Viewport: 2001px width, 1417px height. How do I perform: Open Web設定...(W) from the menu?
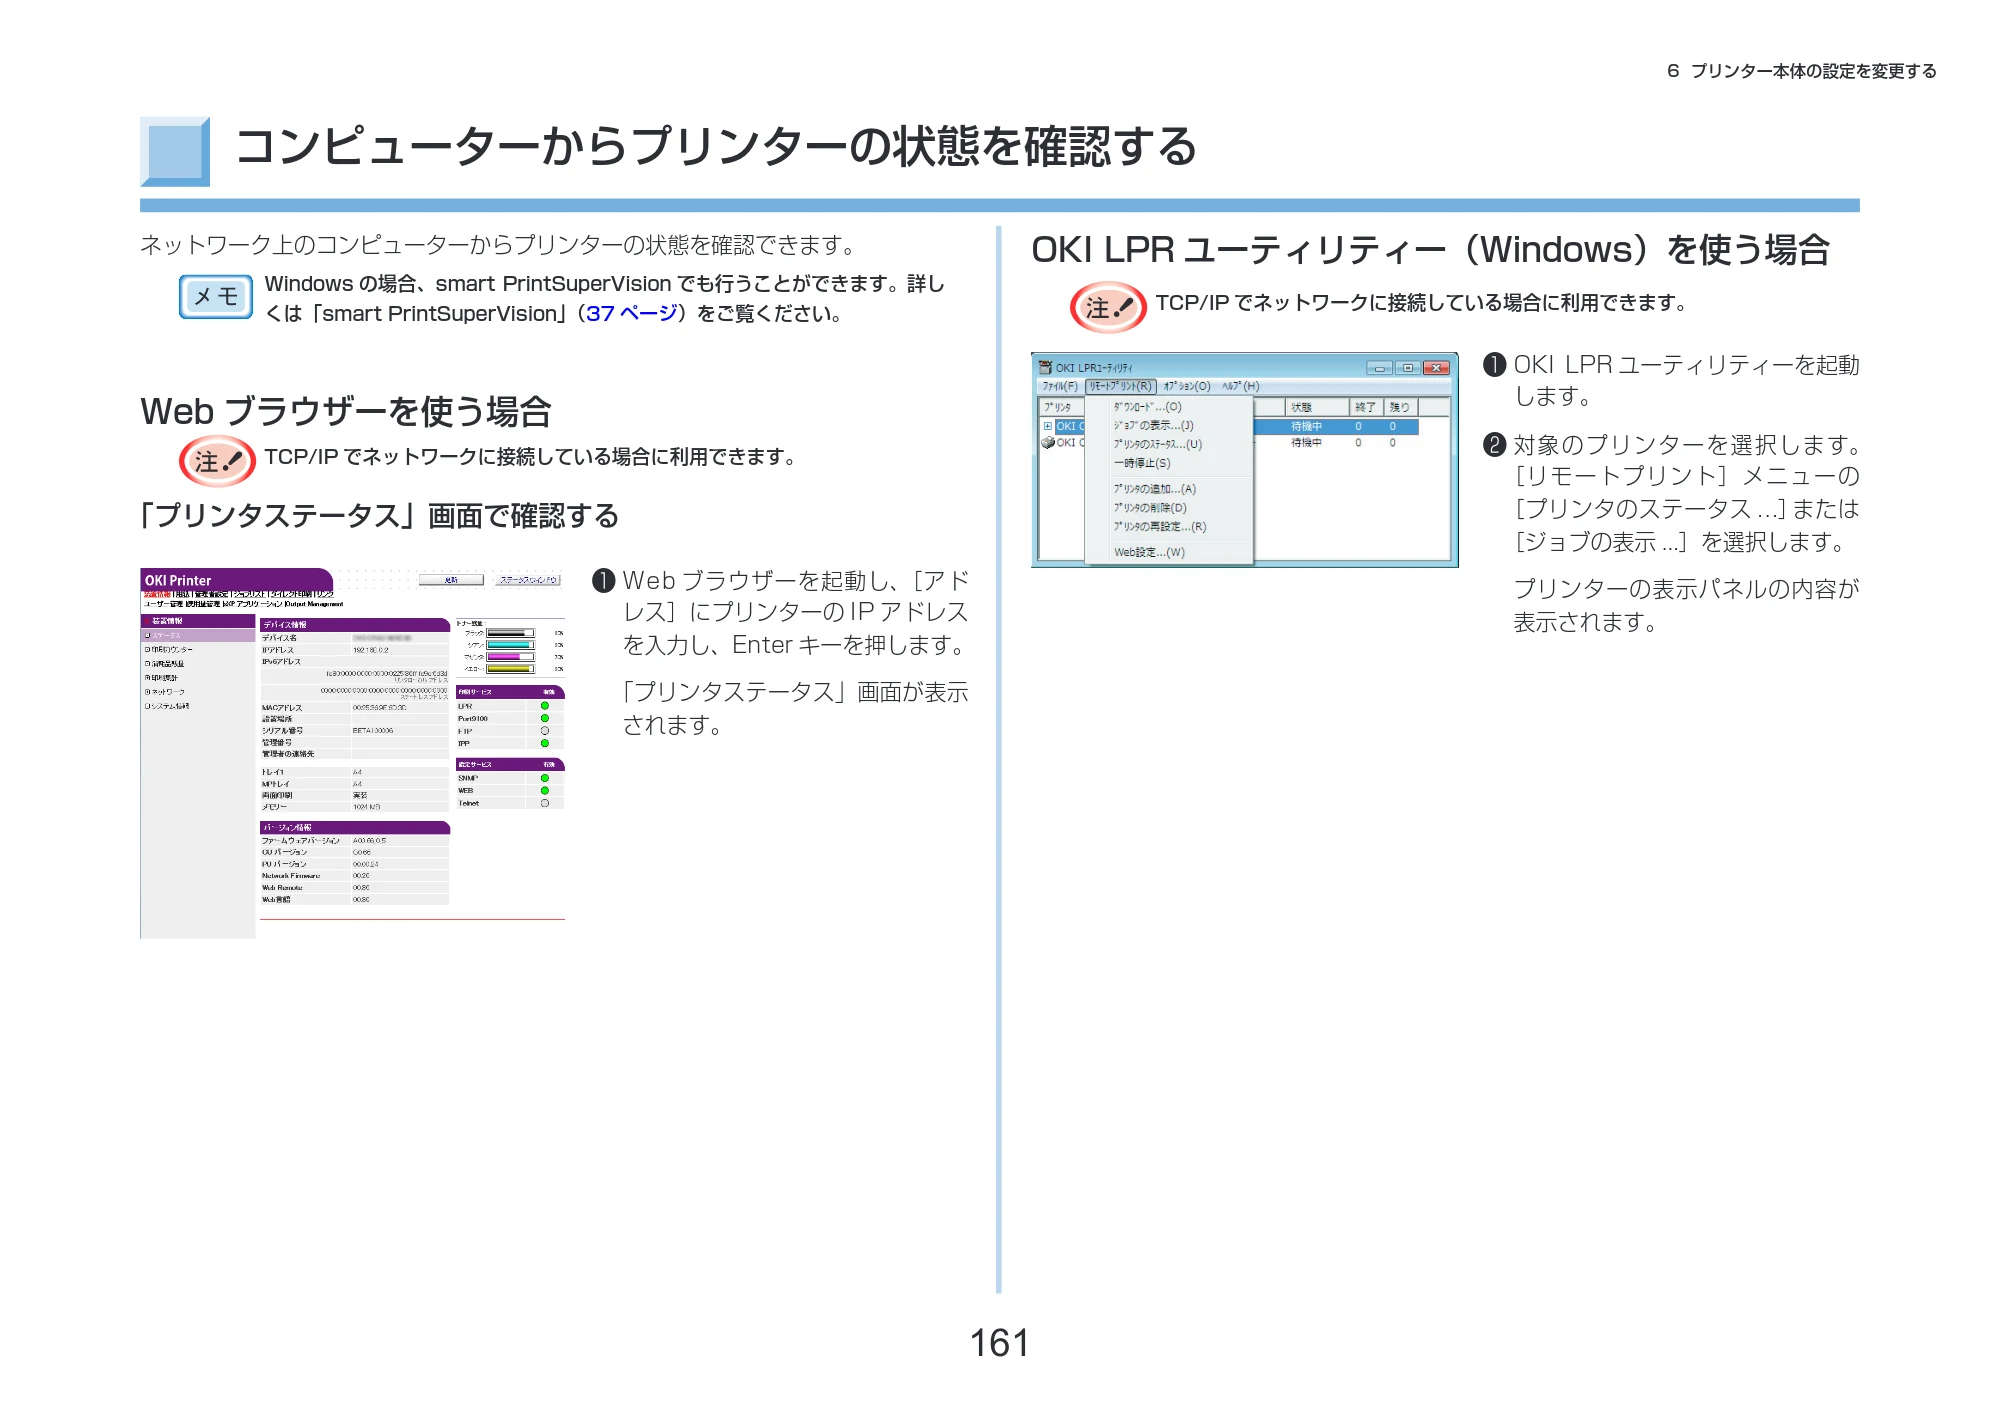[x=1149, y=552]
